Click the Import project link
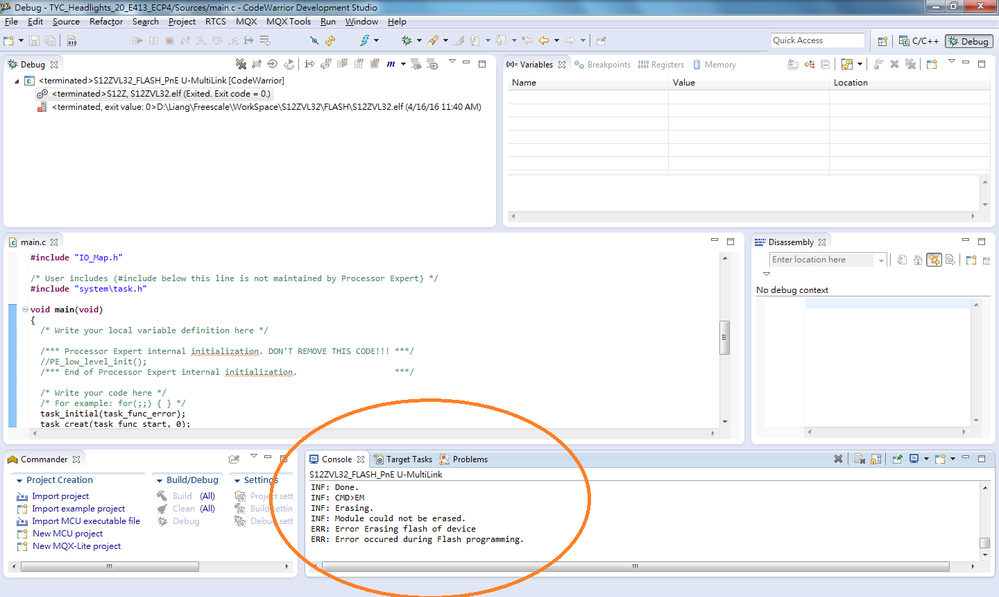999x597 pixels. point(61,496)
